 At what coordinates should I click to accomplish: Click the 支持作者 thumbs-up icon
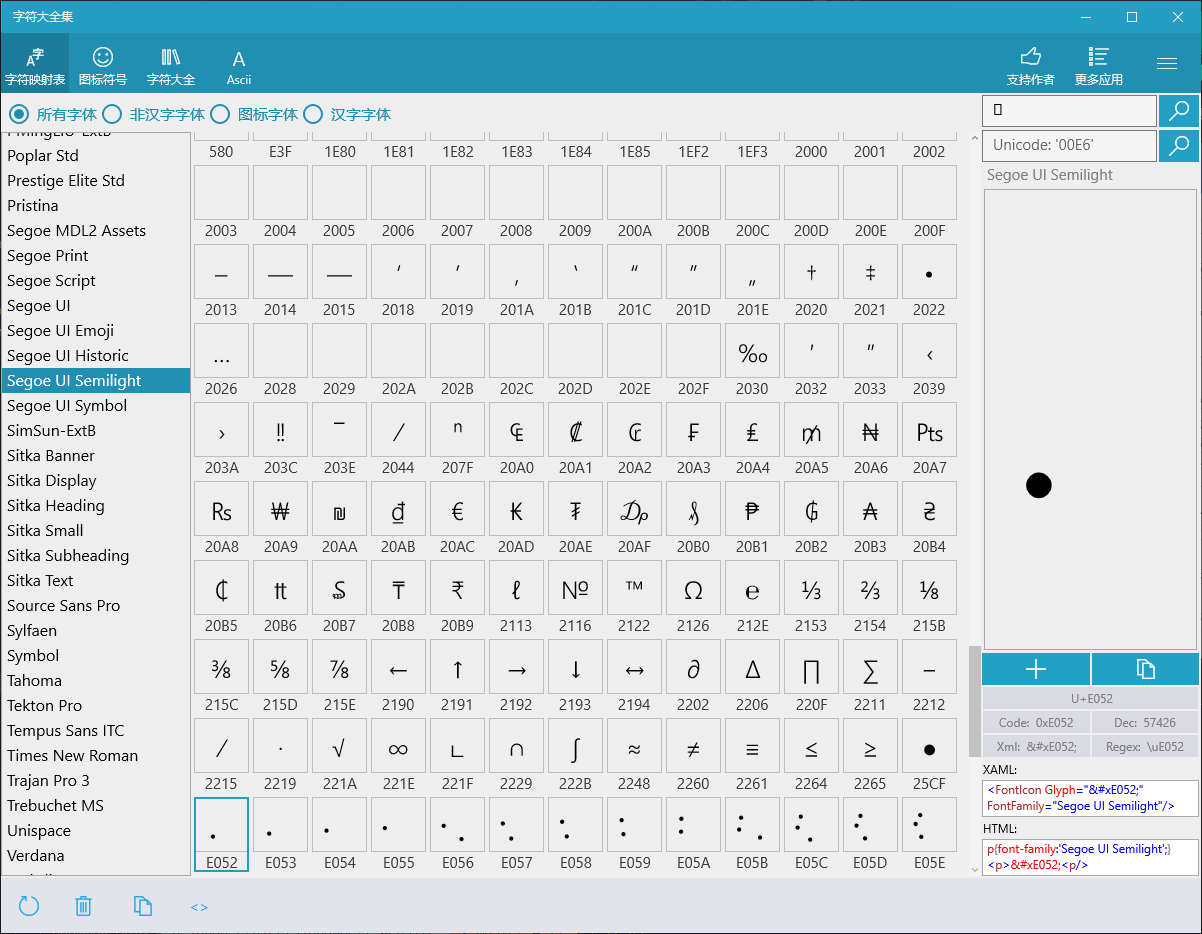click(1030, 63)
